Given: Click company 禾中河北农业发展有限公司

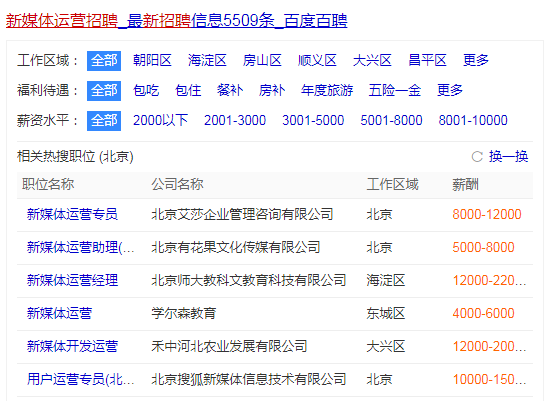Looking at the screenshot, I should tap(229, 346).
